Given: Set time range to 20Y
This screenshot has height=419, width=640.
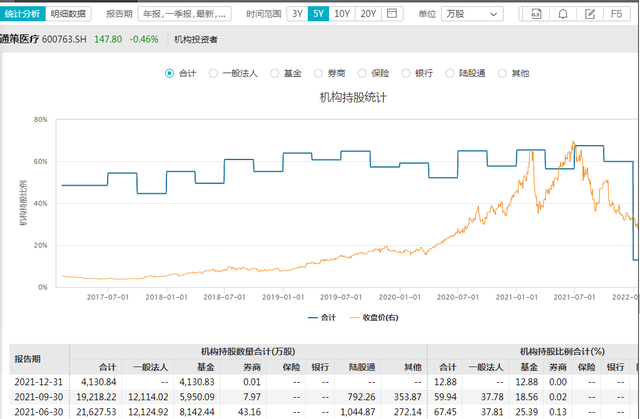Looking at the screenshot, I should [x=368, y=15].
